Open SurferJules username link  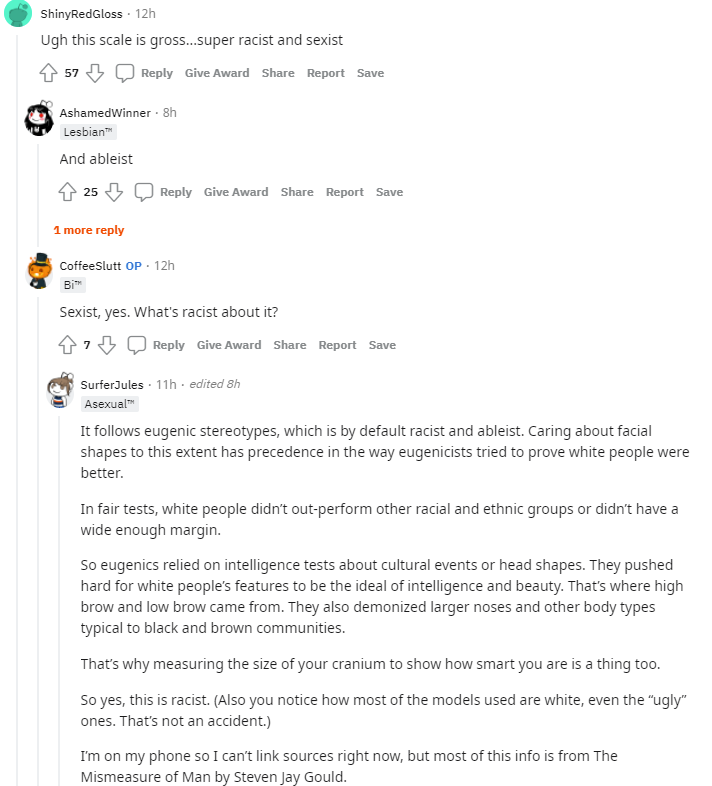pyautogui.click(x=112, y=384)
